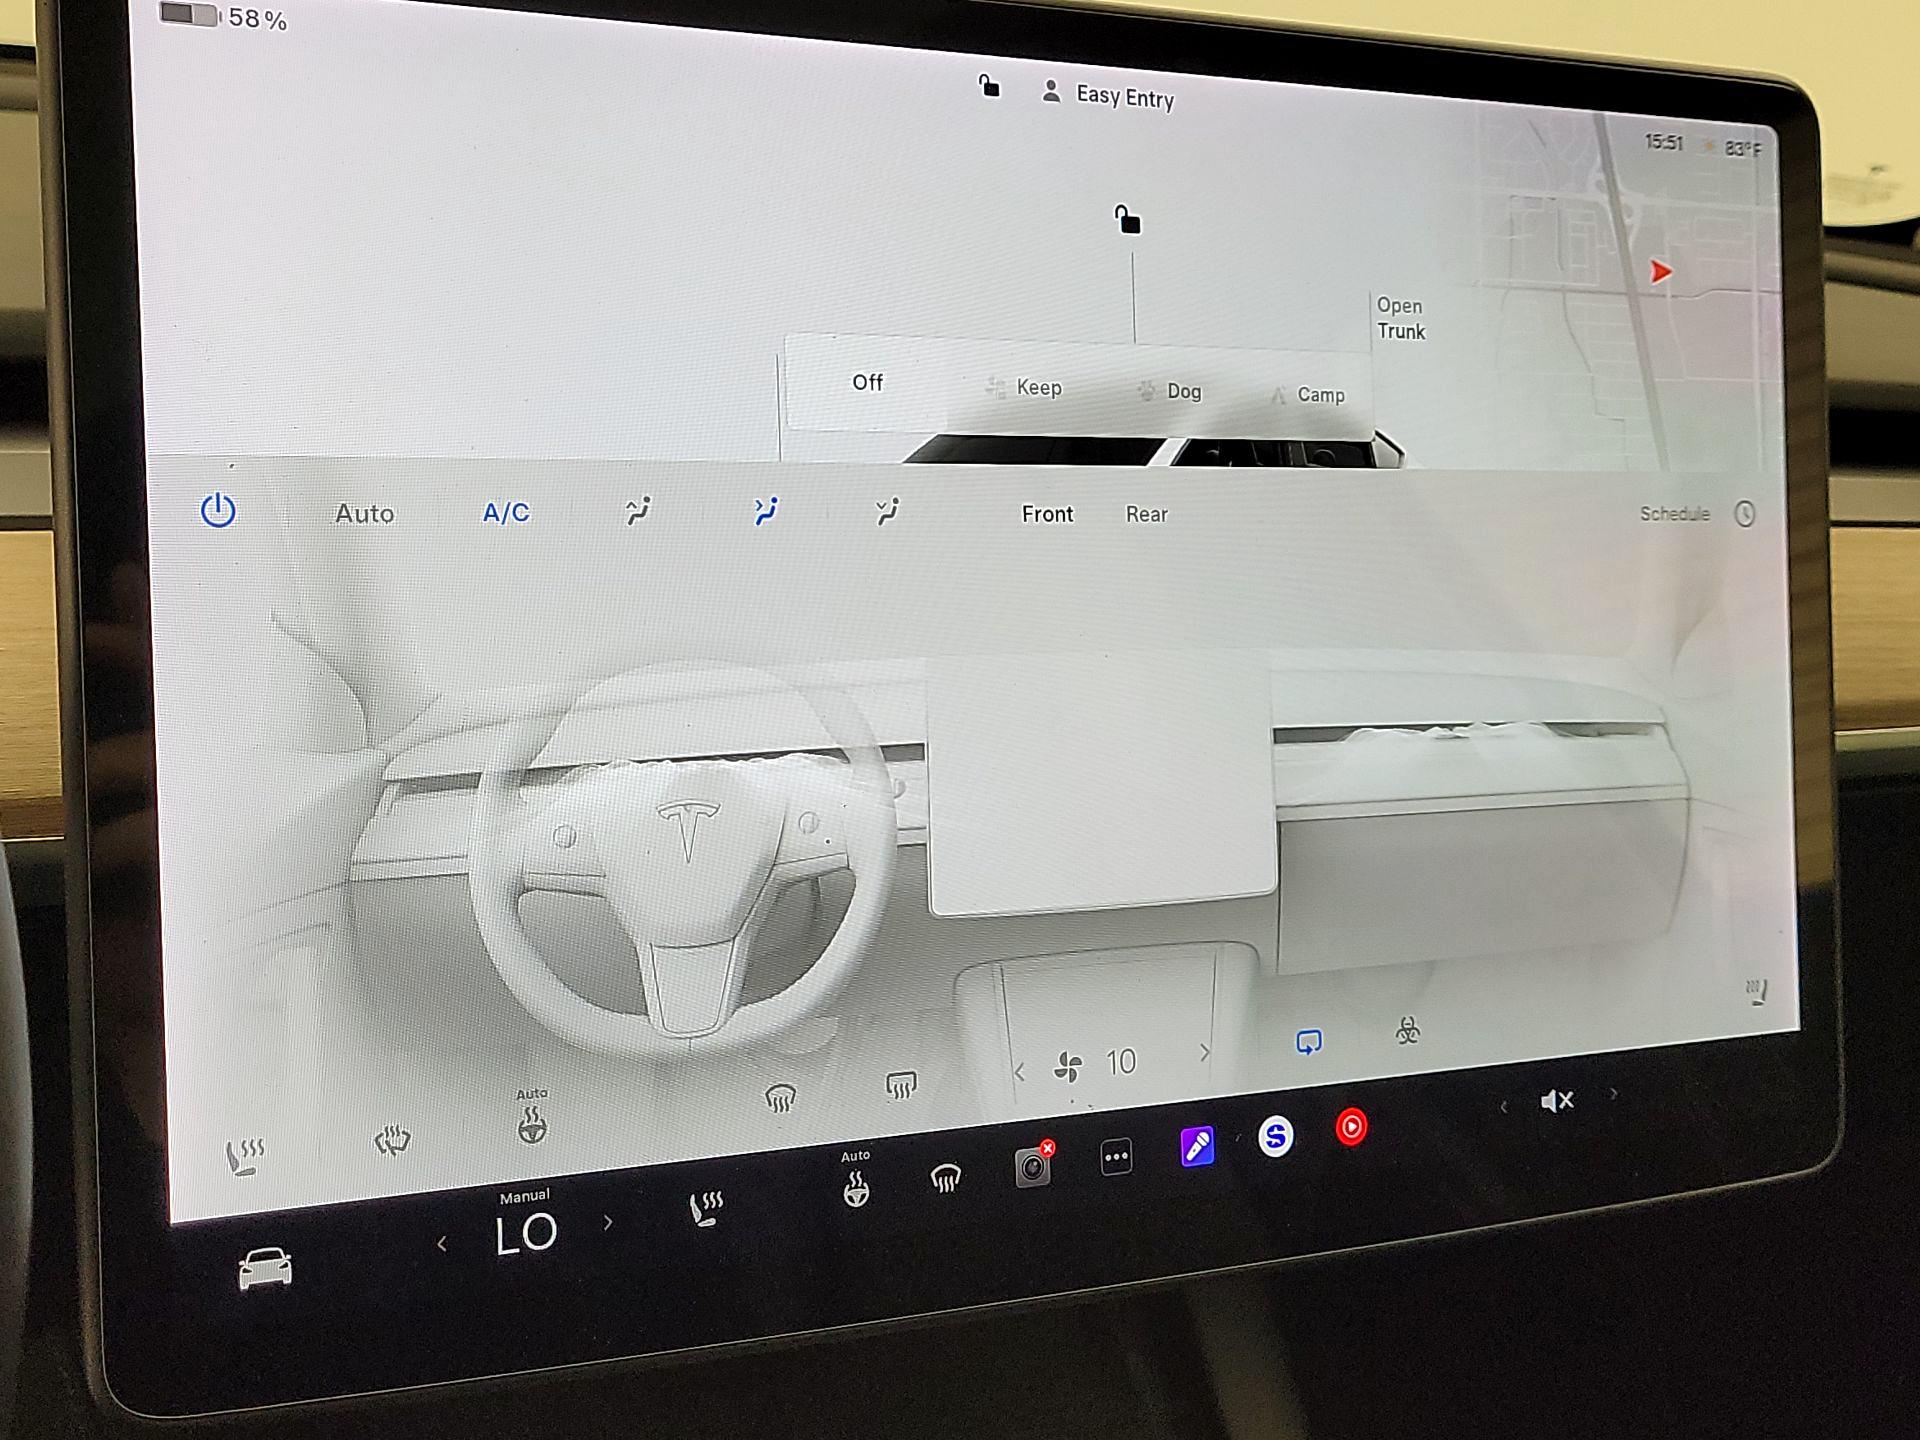Tap the 83°F outside temperature
1920x1440 pixels.
(1742, 149)
